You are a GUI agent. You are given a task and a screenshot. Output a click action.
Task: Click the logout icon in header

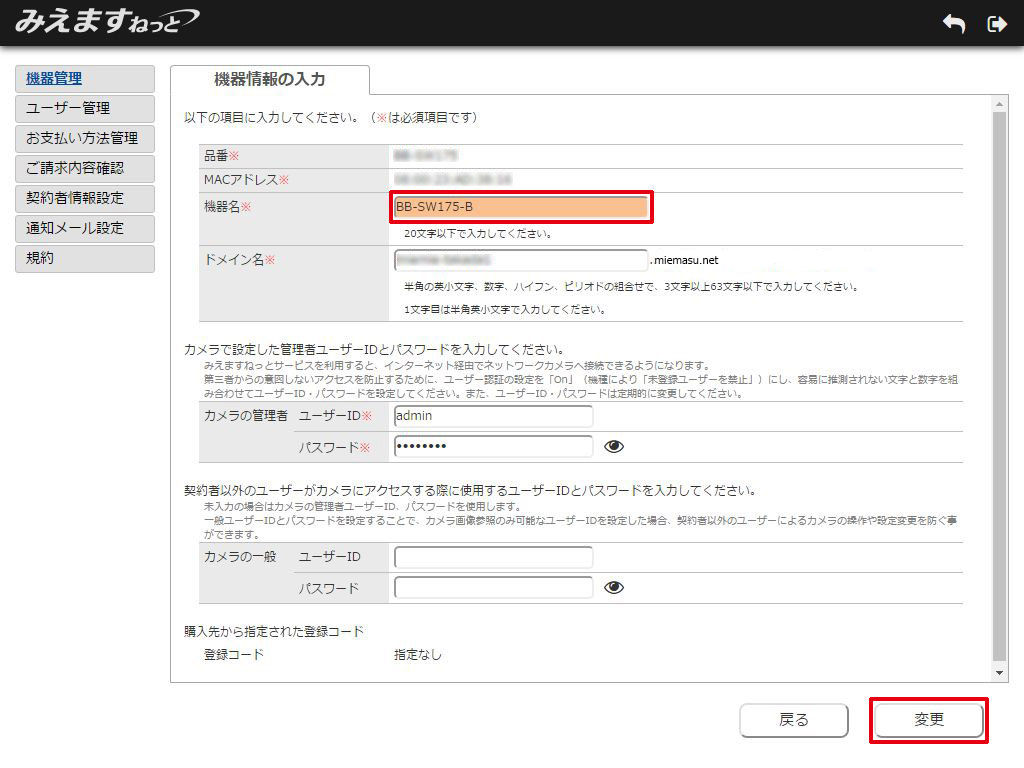pyautogui.click(x=996, y=24)
